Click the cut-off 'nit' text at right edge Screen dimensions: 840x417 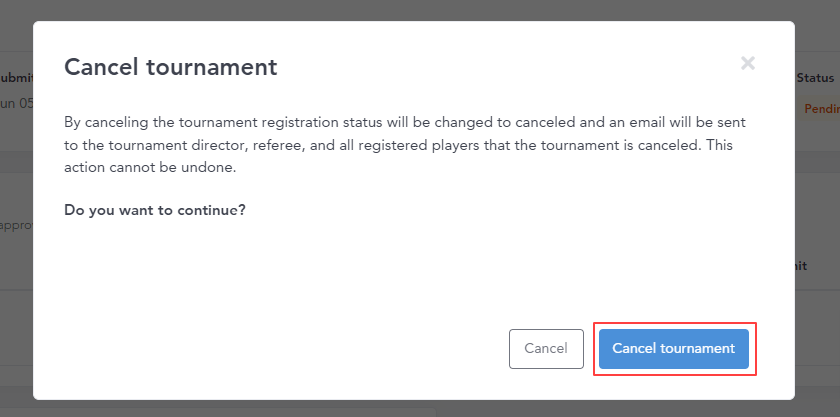[801, 266]
